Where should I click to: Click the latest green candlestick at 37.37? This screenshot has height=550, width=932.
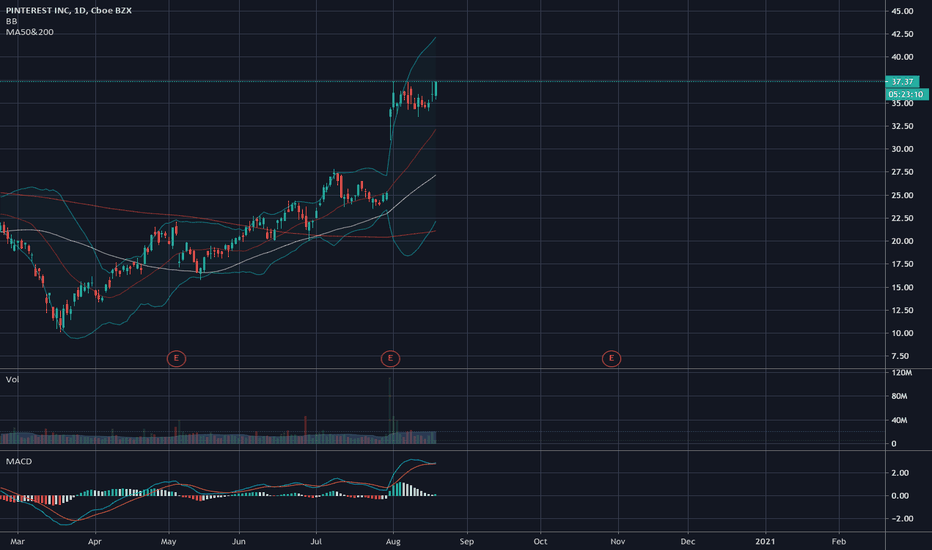pos(436,90)
